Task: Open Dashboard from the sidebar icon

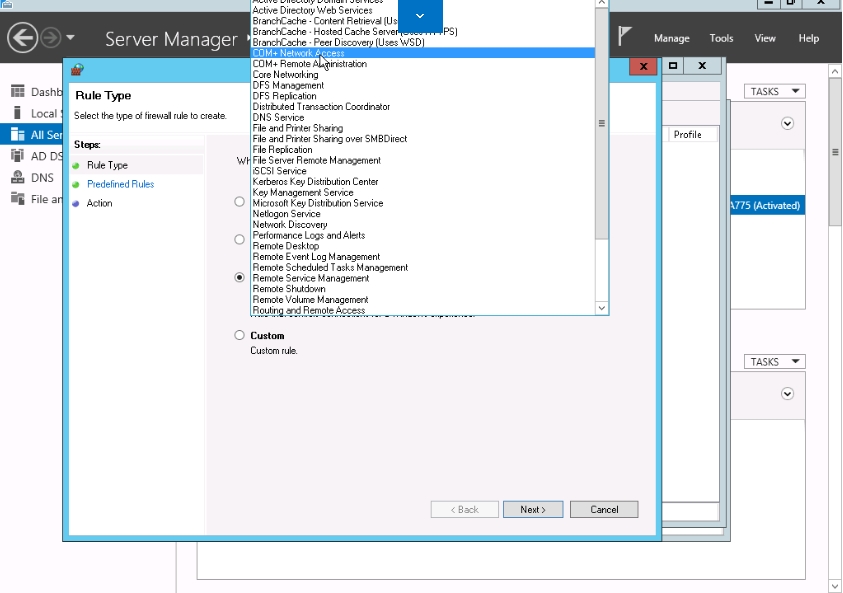Action: [17, 92]
